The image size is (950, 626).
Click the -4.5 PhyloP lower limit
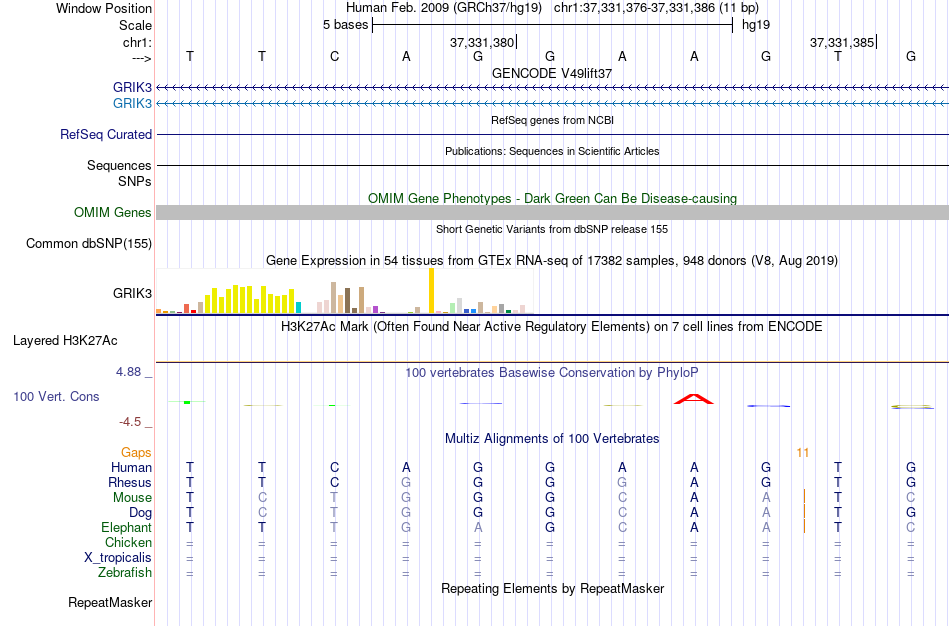130,422
